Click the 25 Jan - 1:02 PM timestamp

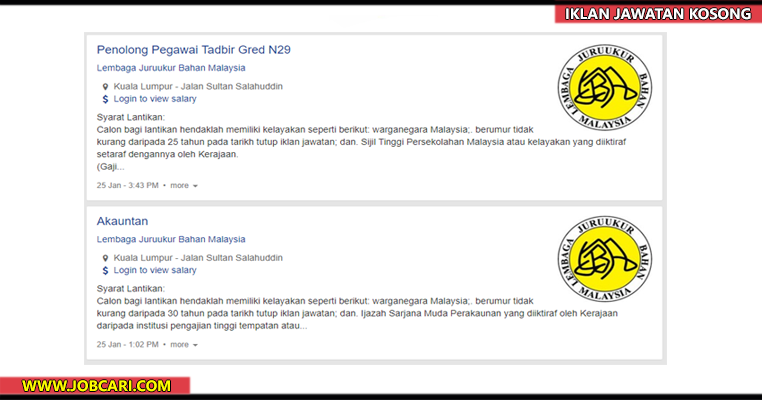tap(127, 345)
